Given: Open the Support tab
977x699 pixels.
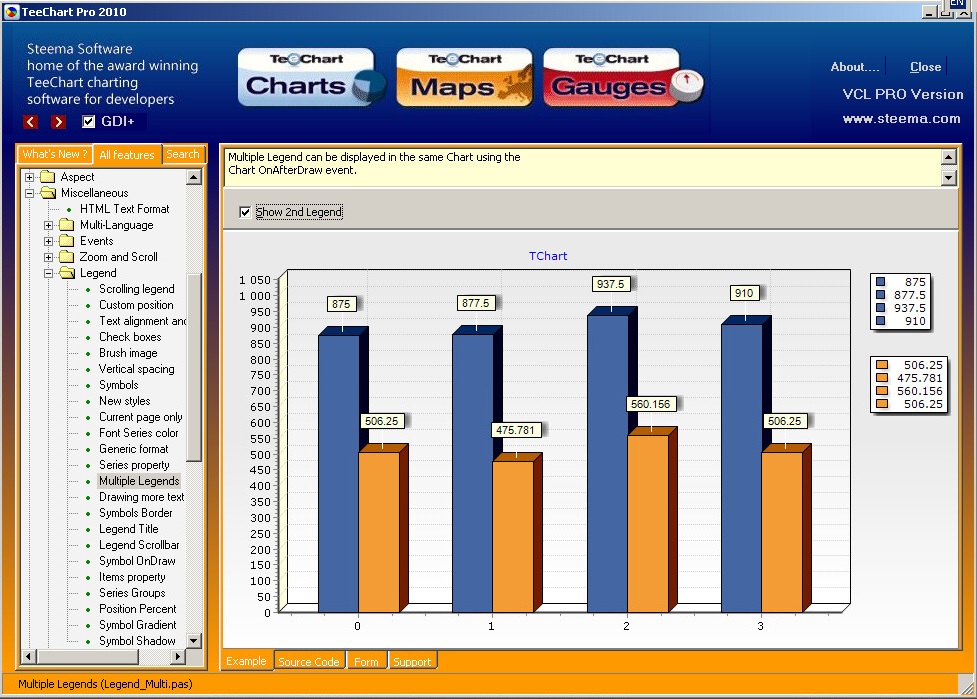Looking at the screenshot, I should pos(412,661).
